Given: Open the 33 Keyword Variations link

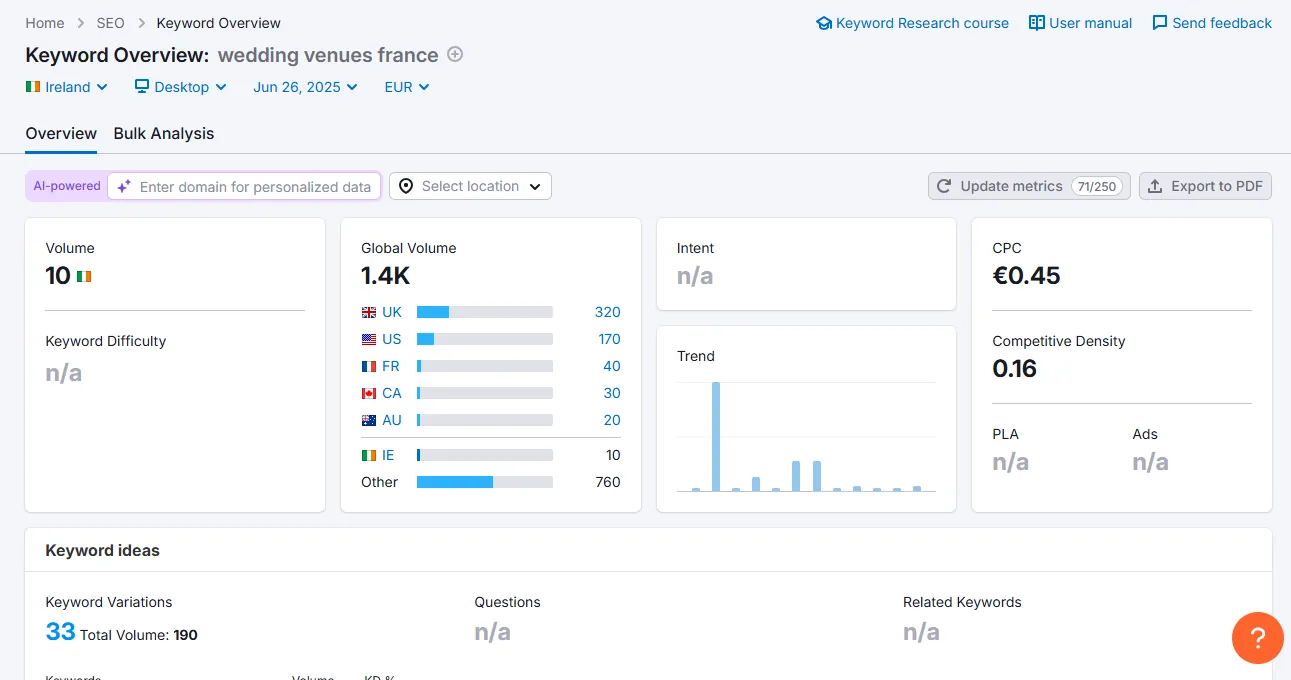Looking at the screenshot, I should (x=61, y=632).
